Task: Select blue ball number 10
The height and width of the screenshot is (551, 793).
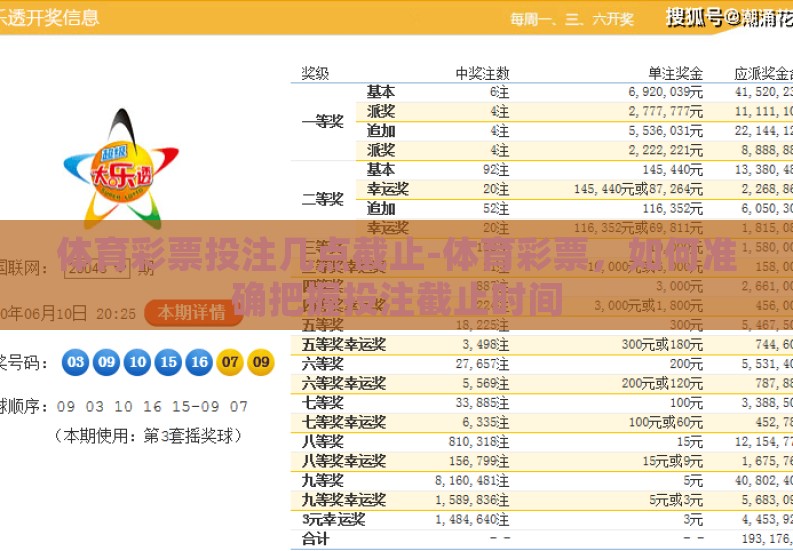Action: pyautogui.click(x=138, y=362)
